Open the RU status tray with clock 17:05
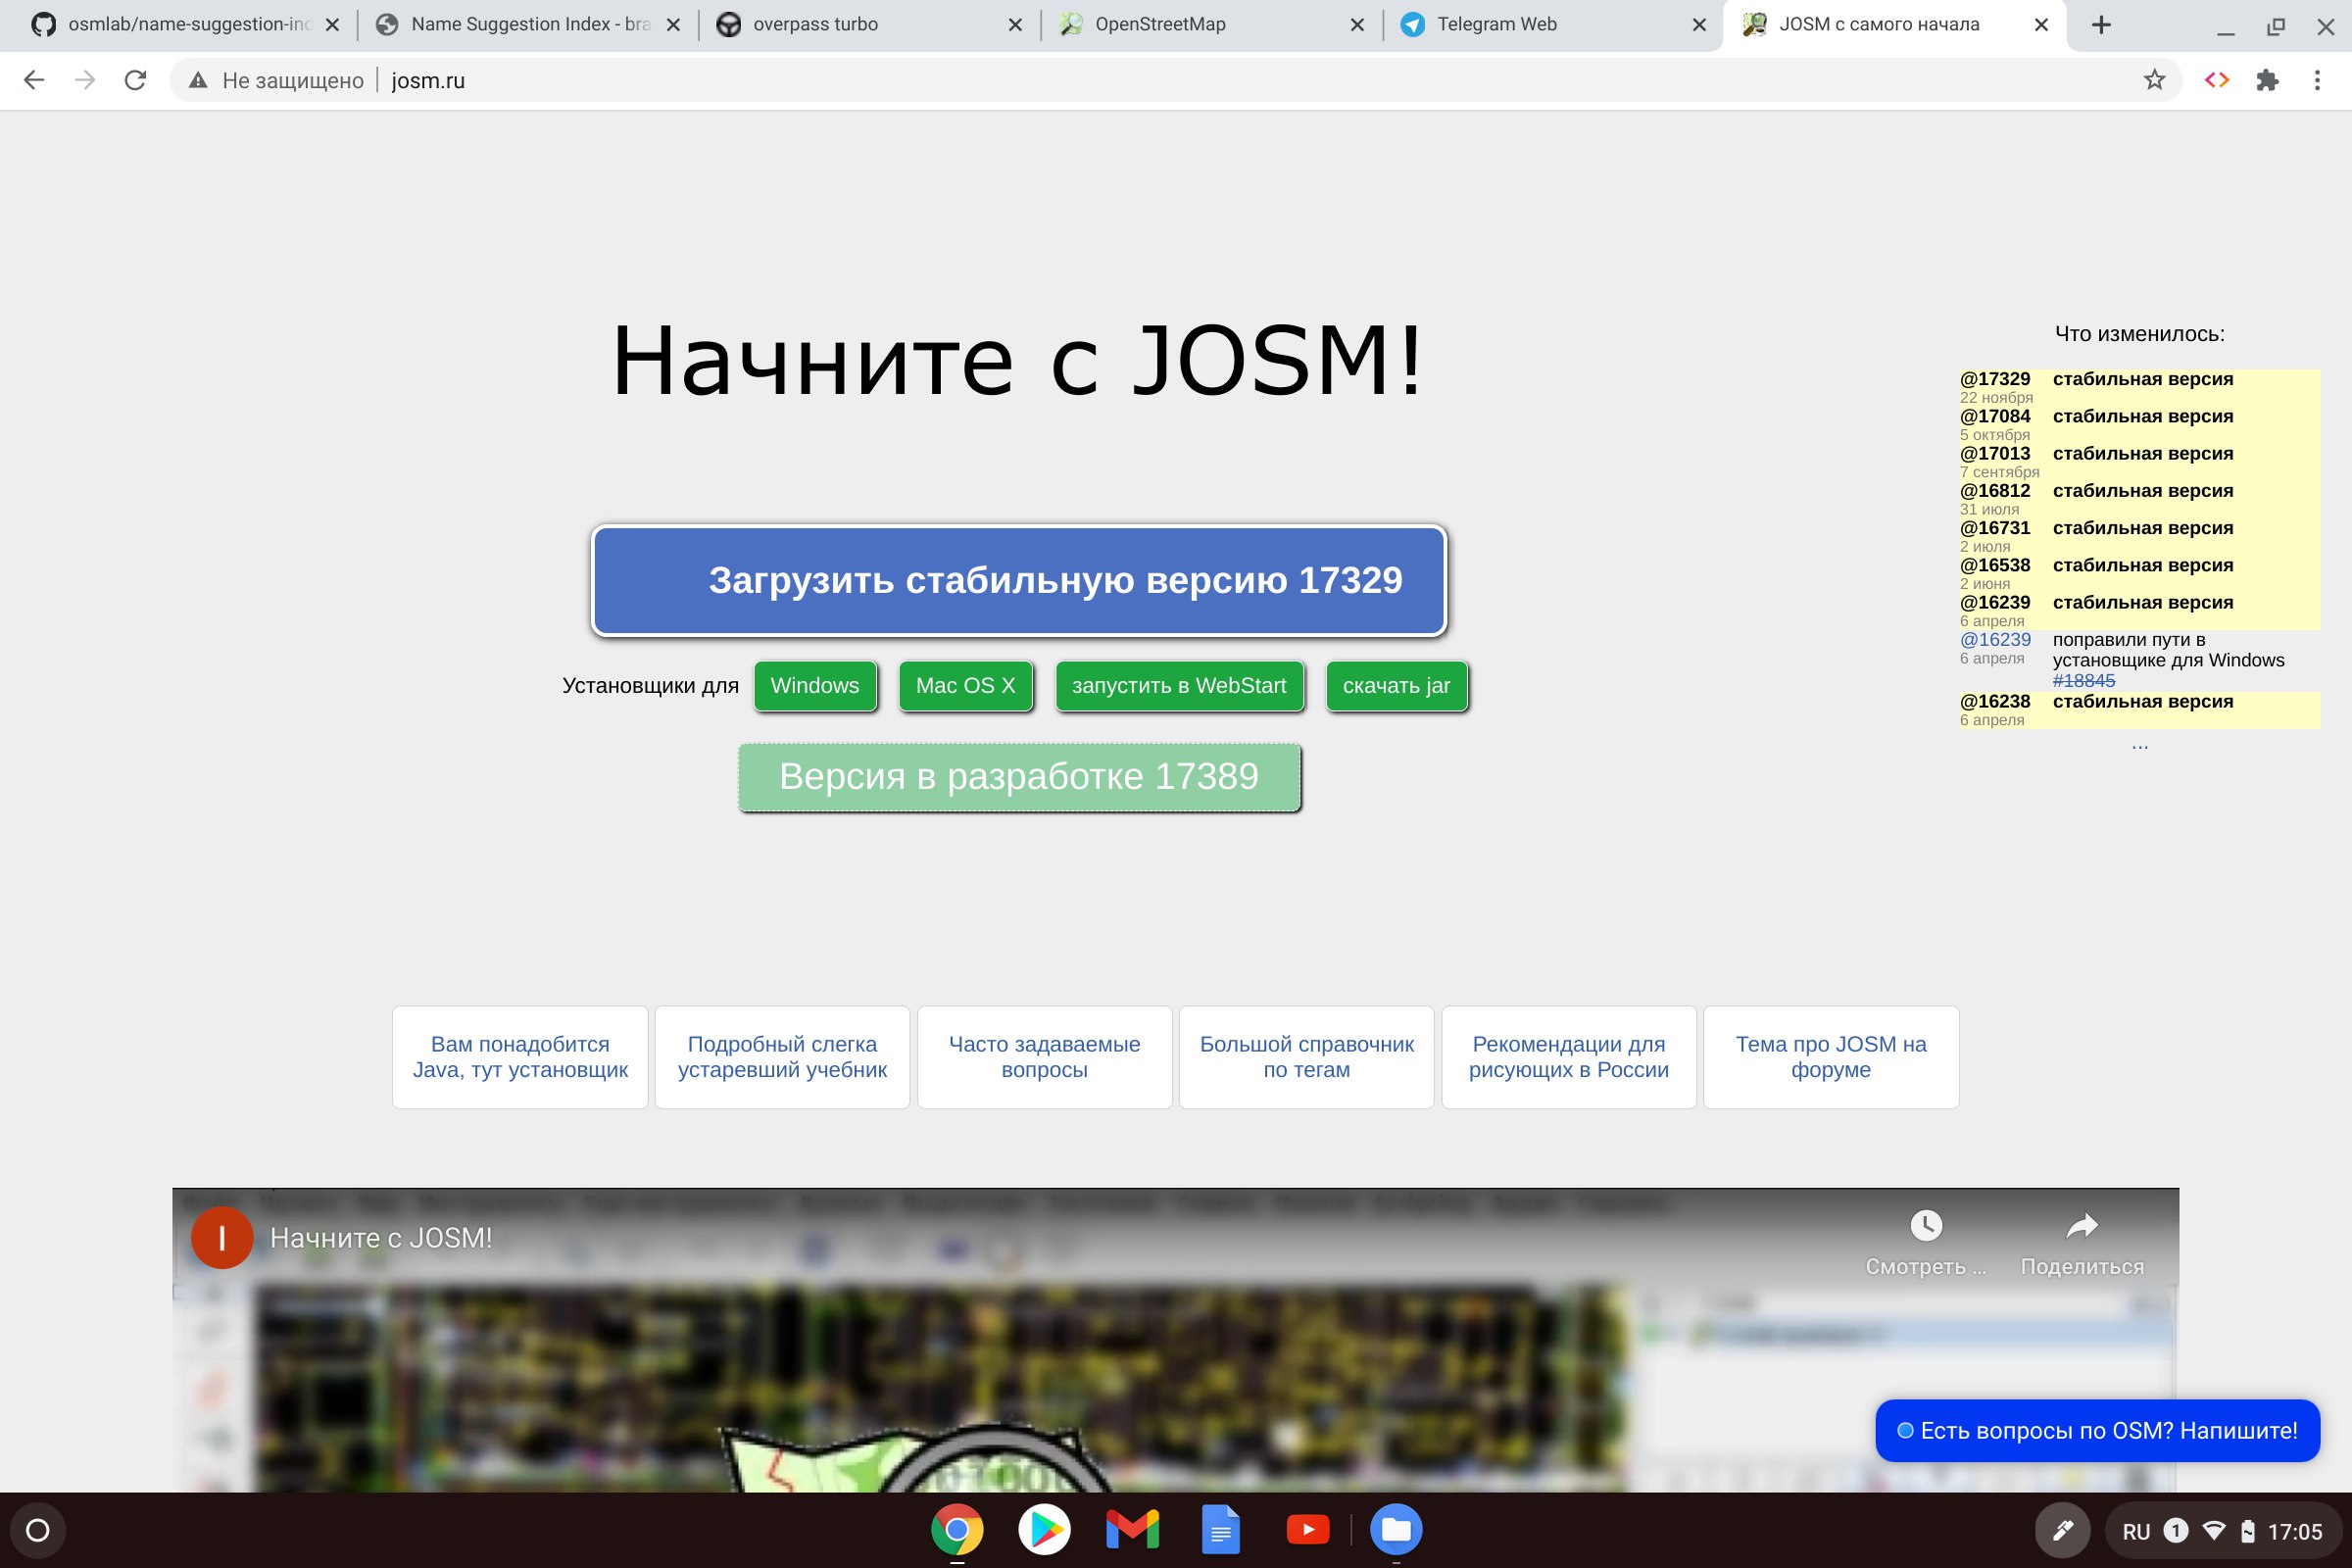 pyautogui.click(x=2221, y=1531)
